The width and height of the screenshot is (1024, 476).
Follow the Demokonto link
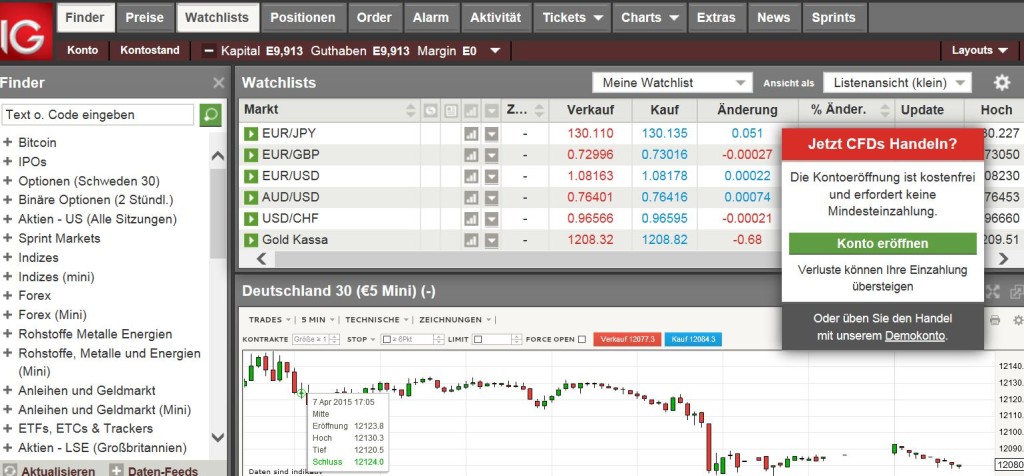coord(915,336)
